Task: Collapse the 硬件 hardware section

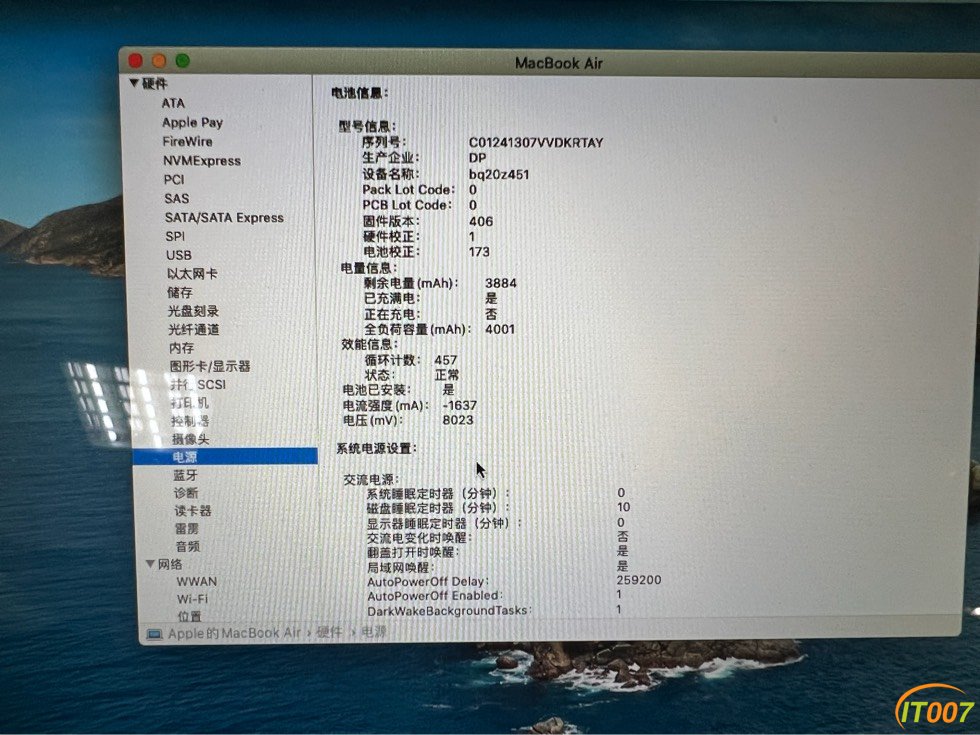Action: pyautogui.click(x=134, y=83)
